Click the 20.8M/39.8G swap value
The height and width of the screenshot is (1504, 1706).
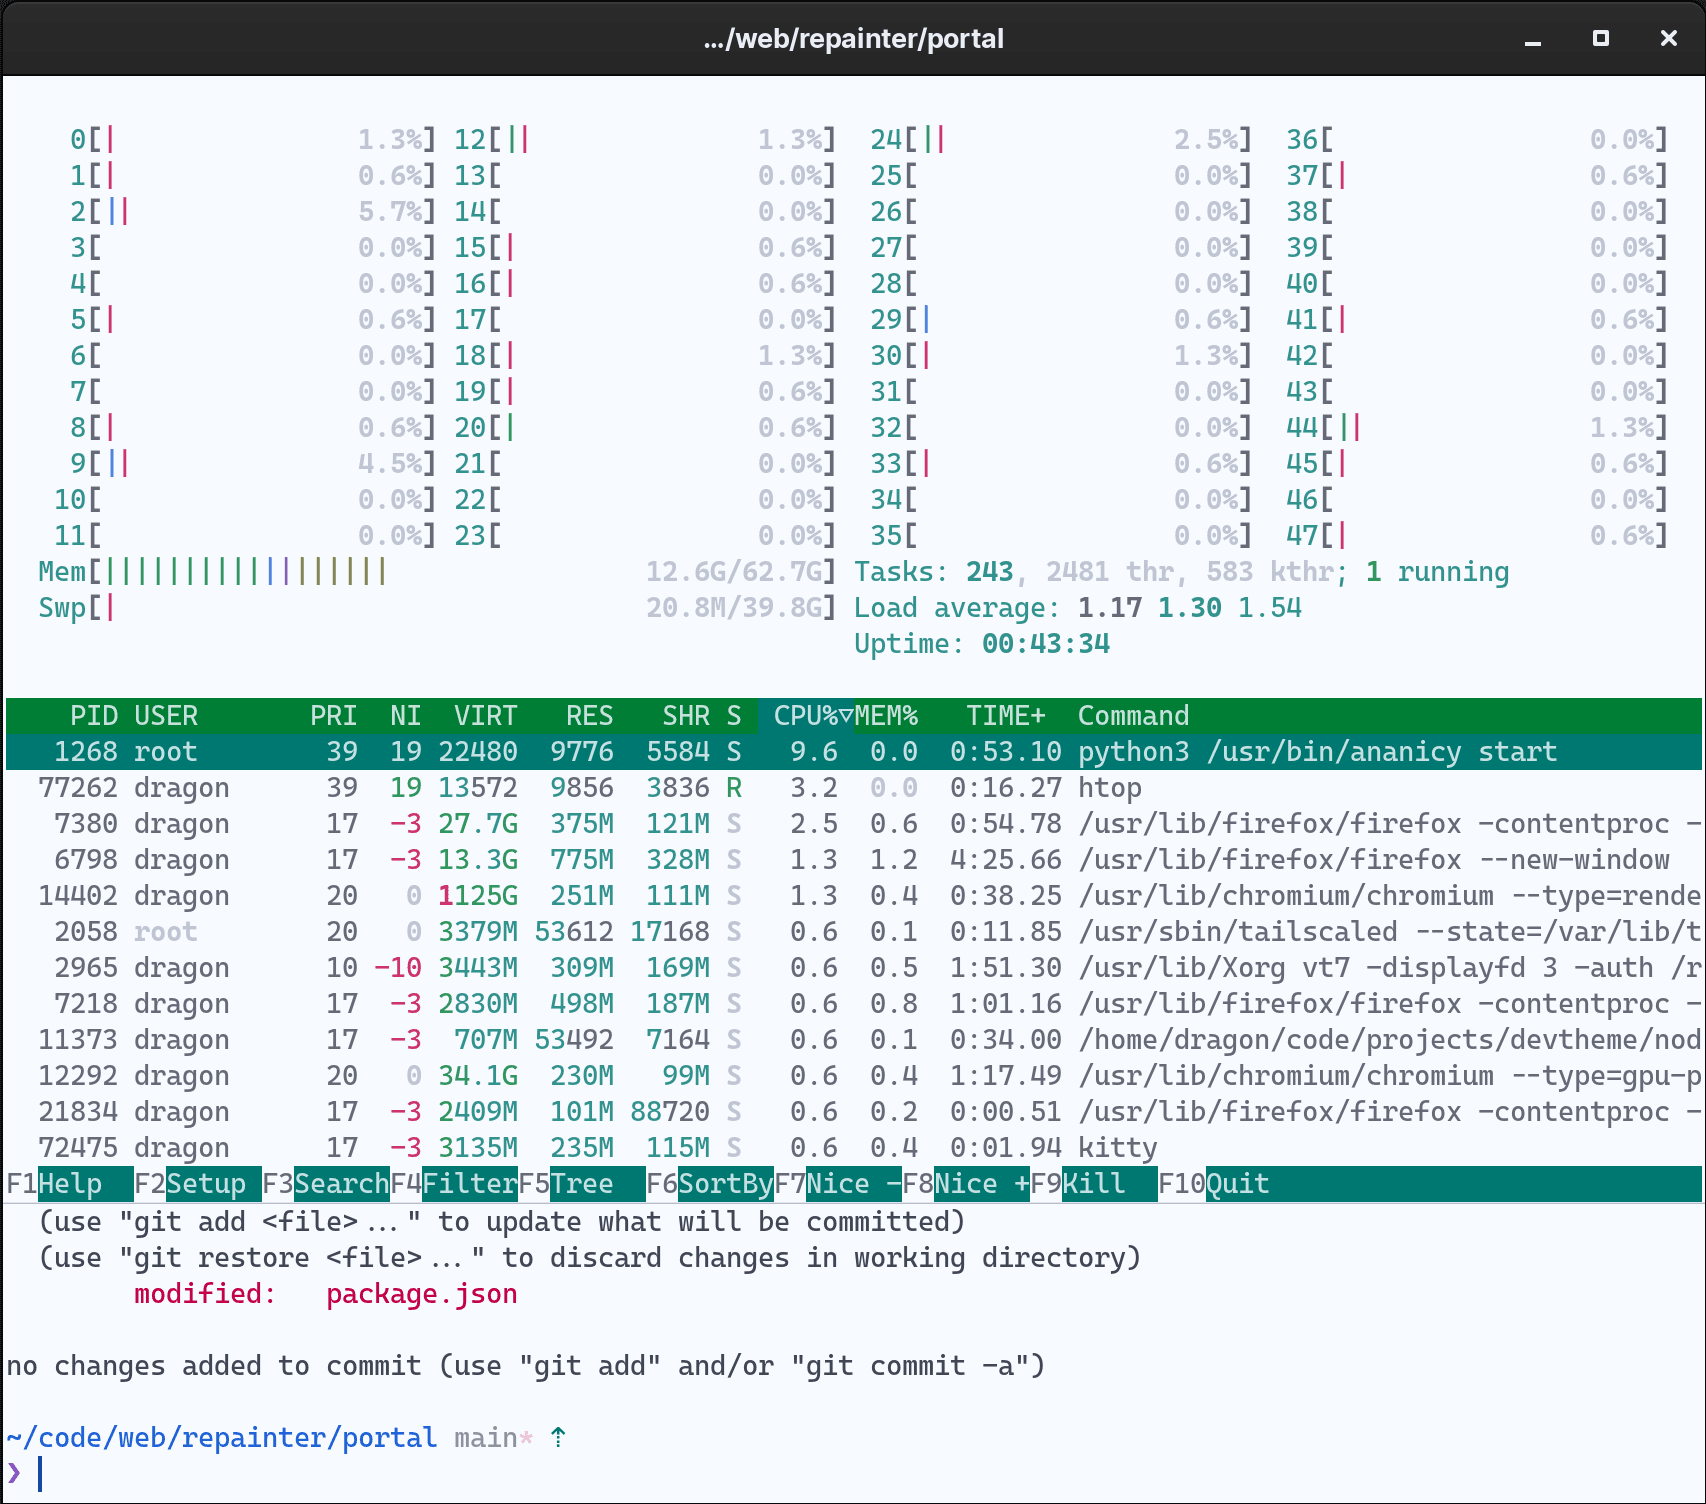(734, 608)
